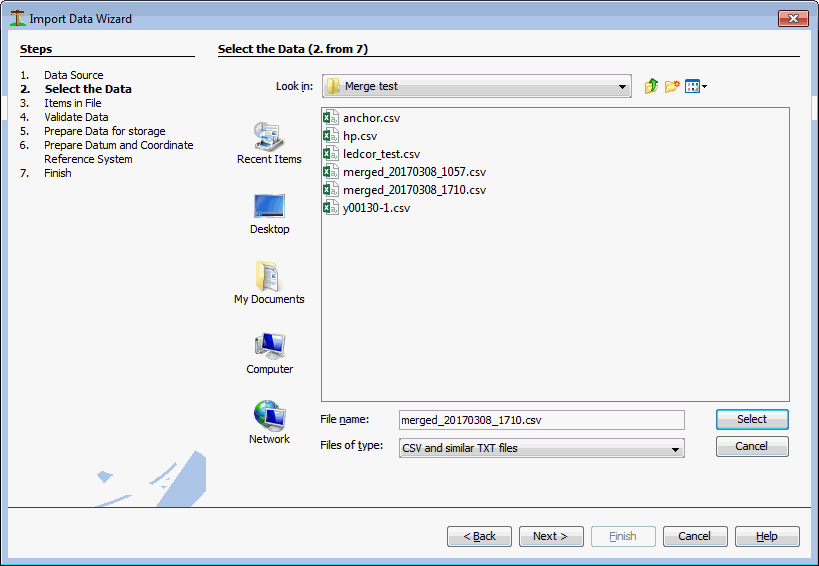
Task: Click the ledcor_test.csv file icon
Action: coord(331,154)
